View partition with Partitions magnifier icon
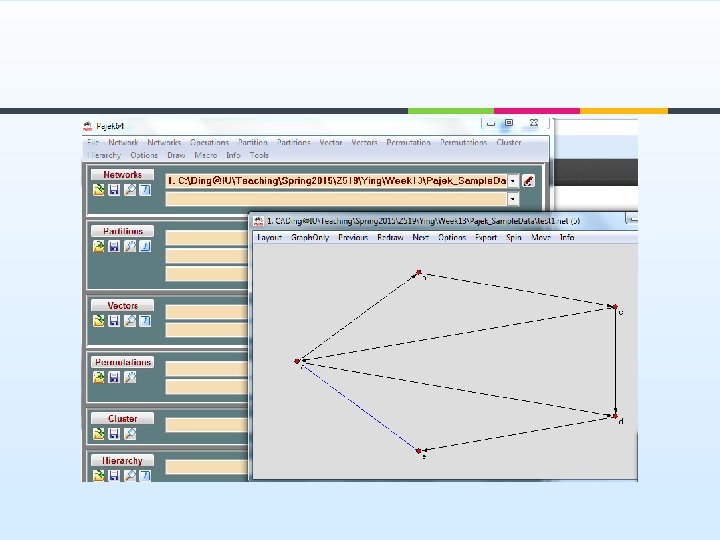This screenshot has height=540, width=720. coord(130,246)
